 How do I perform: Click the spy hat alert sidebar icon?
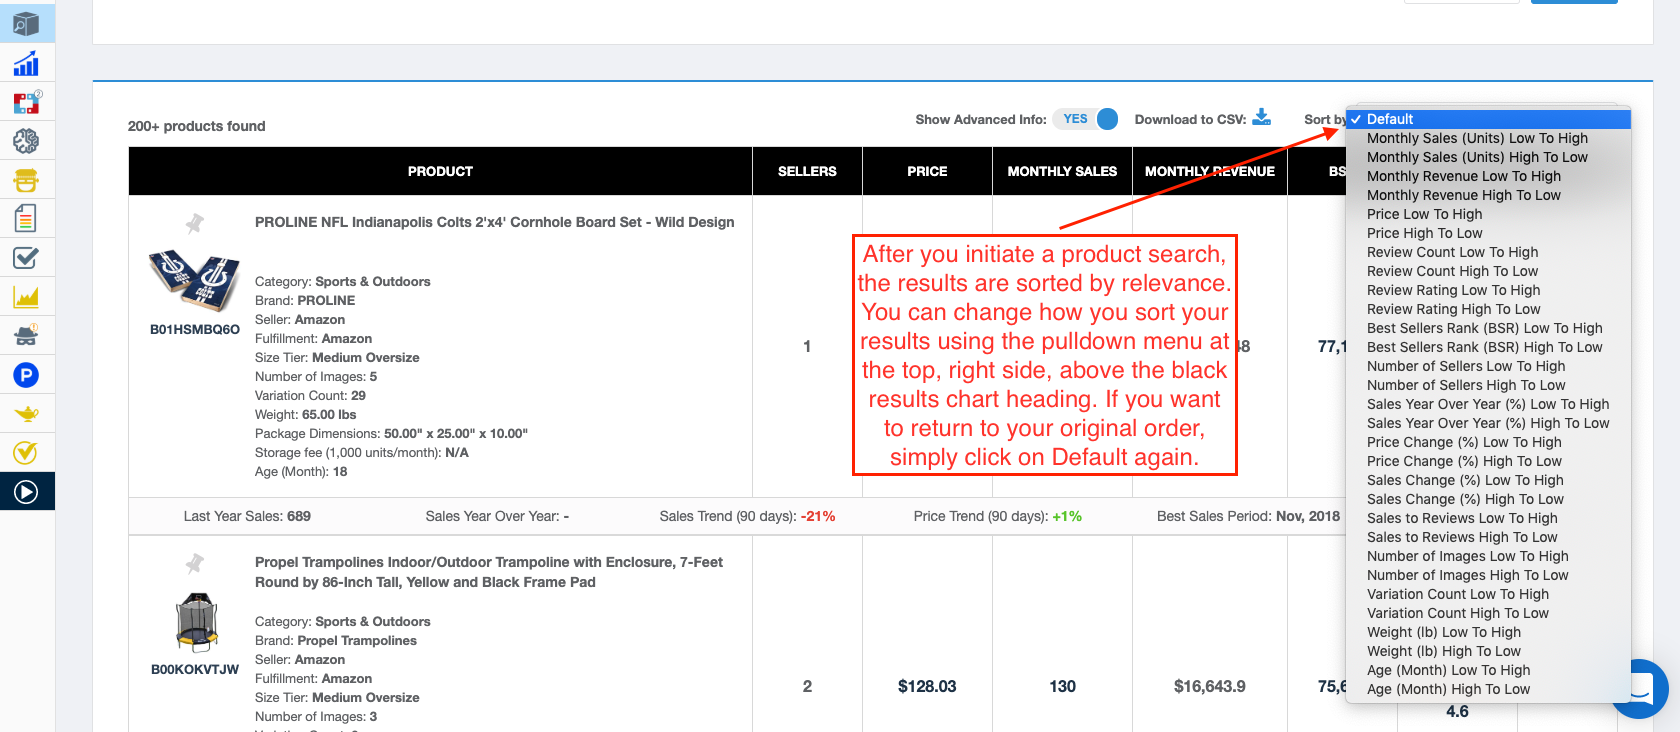26,335
